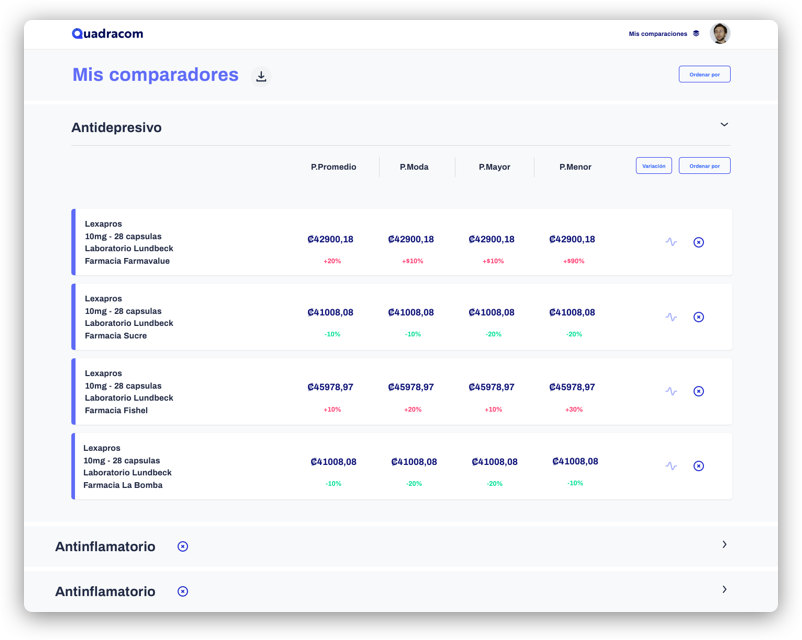Remove the Farmacia Sucre comparison row
The image size is (802, 640).
699,317
